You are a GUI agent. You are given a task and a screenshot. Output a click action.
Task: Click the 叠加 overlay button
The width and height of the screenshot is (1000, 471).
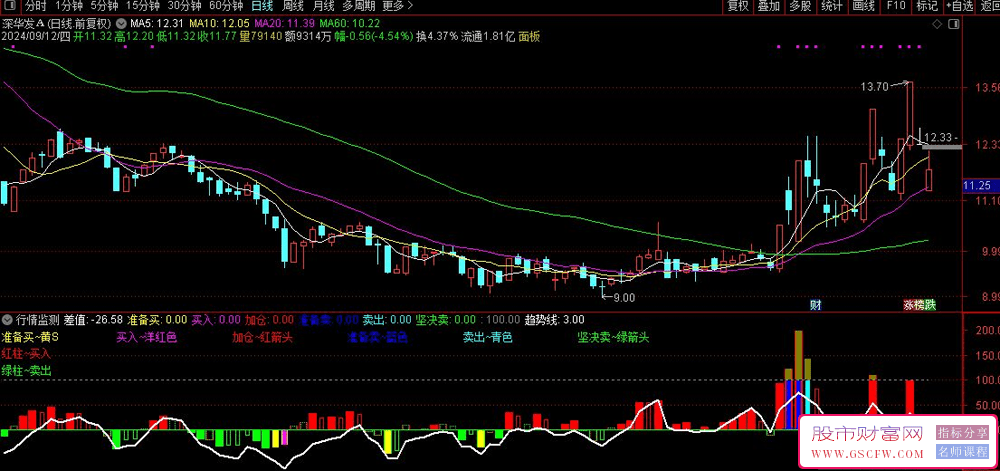click(768, 6)
